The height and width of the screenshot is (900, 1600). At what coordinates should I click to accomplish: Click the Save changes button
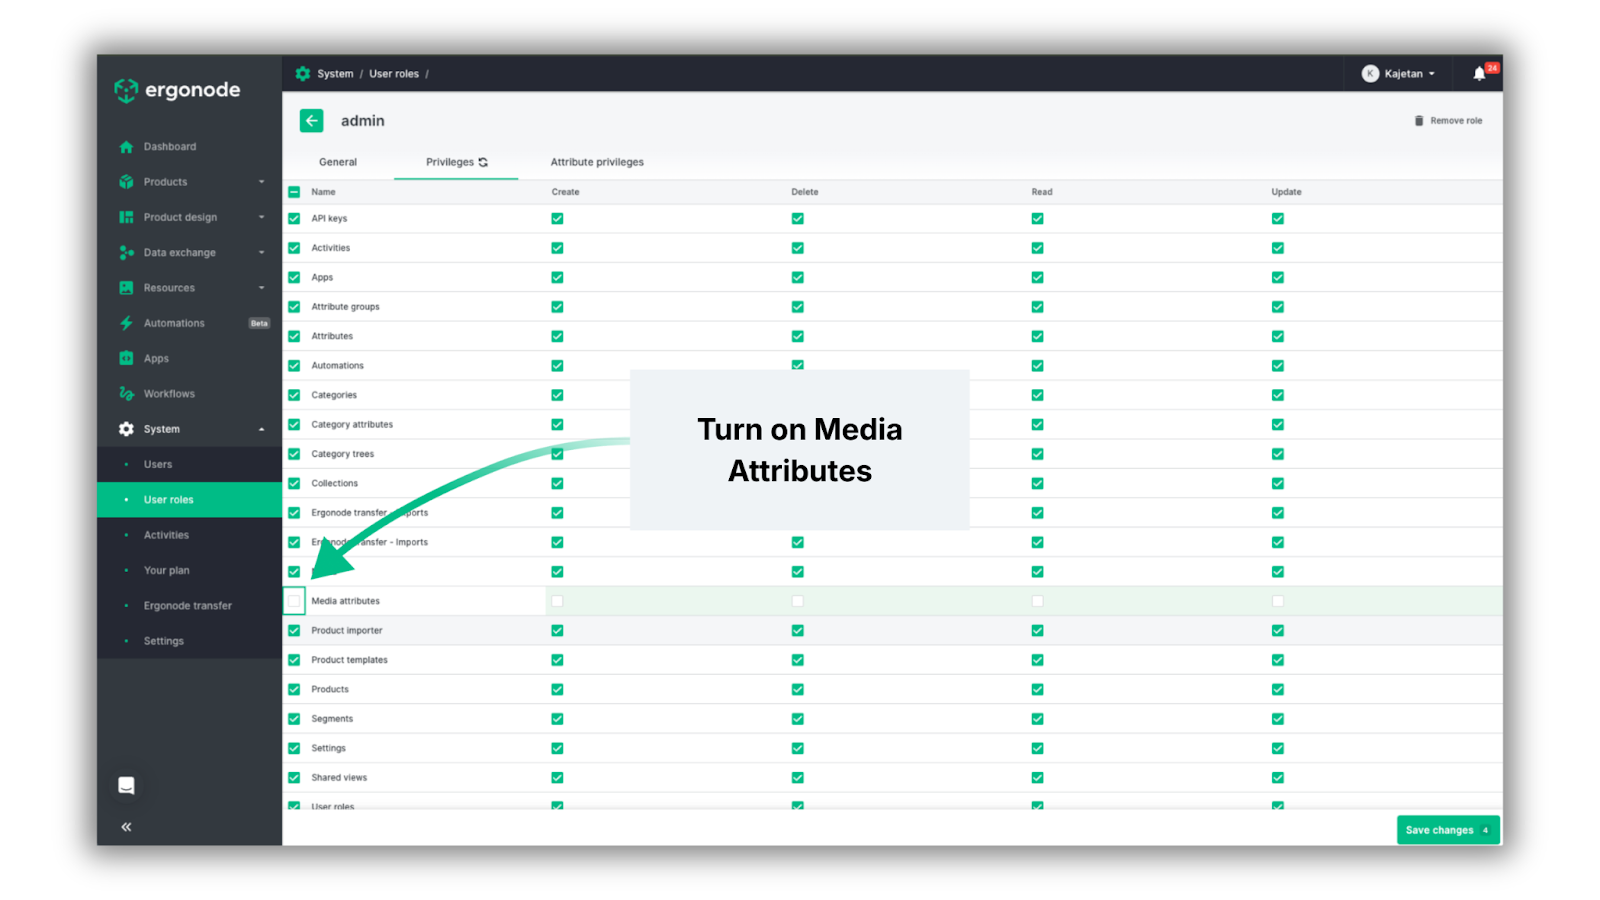pyautogui.click(x=1448, y=830)
